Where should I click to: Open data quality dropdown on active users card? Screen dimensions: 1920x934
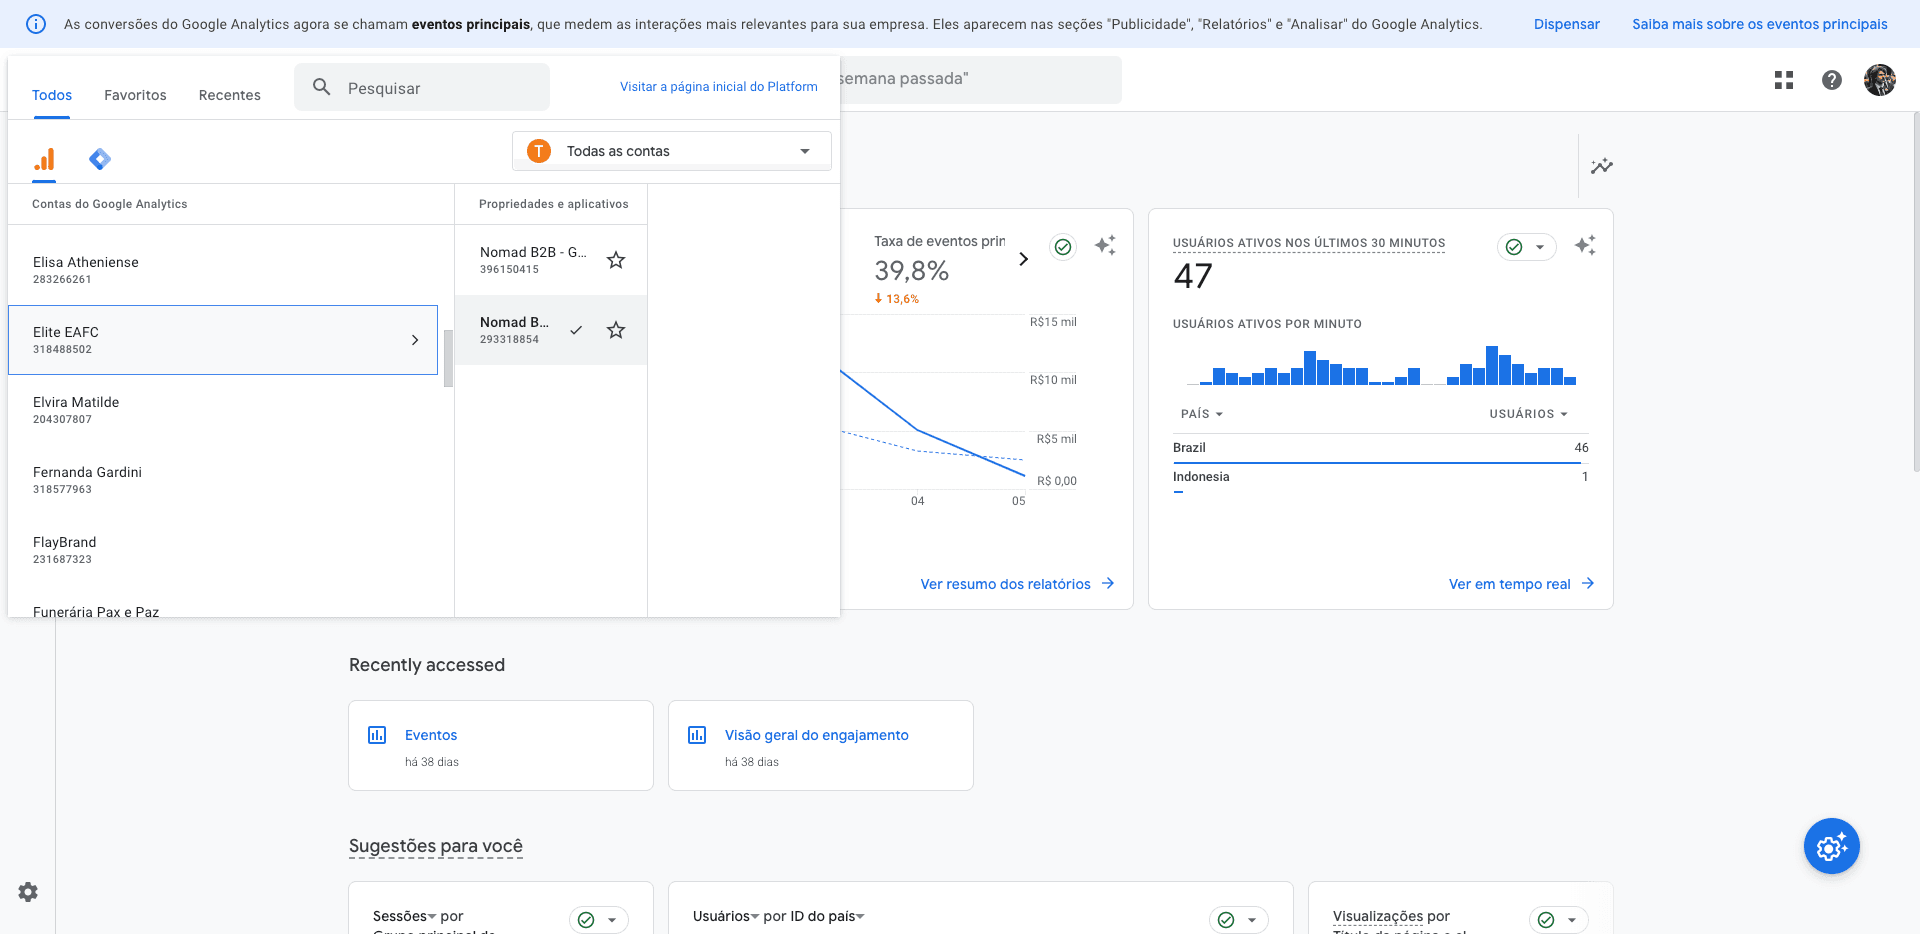1526,247
